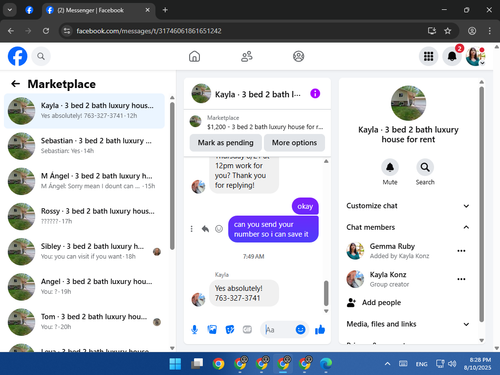The width and height of the screenshot is (500, 375).
Task: Go to the Home feed icon
Action: pos(194,56)
